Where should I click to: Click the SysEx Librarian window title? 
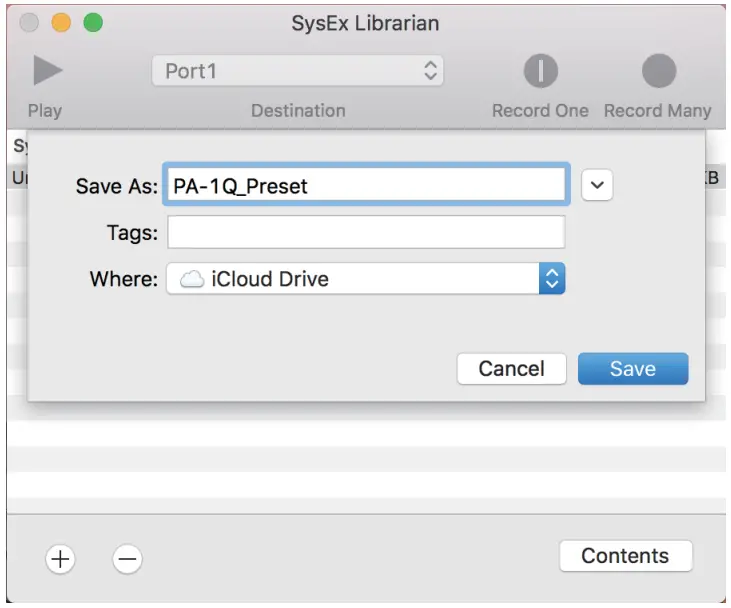(365, 23)
